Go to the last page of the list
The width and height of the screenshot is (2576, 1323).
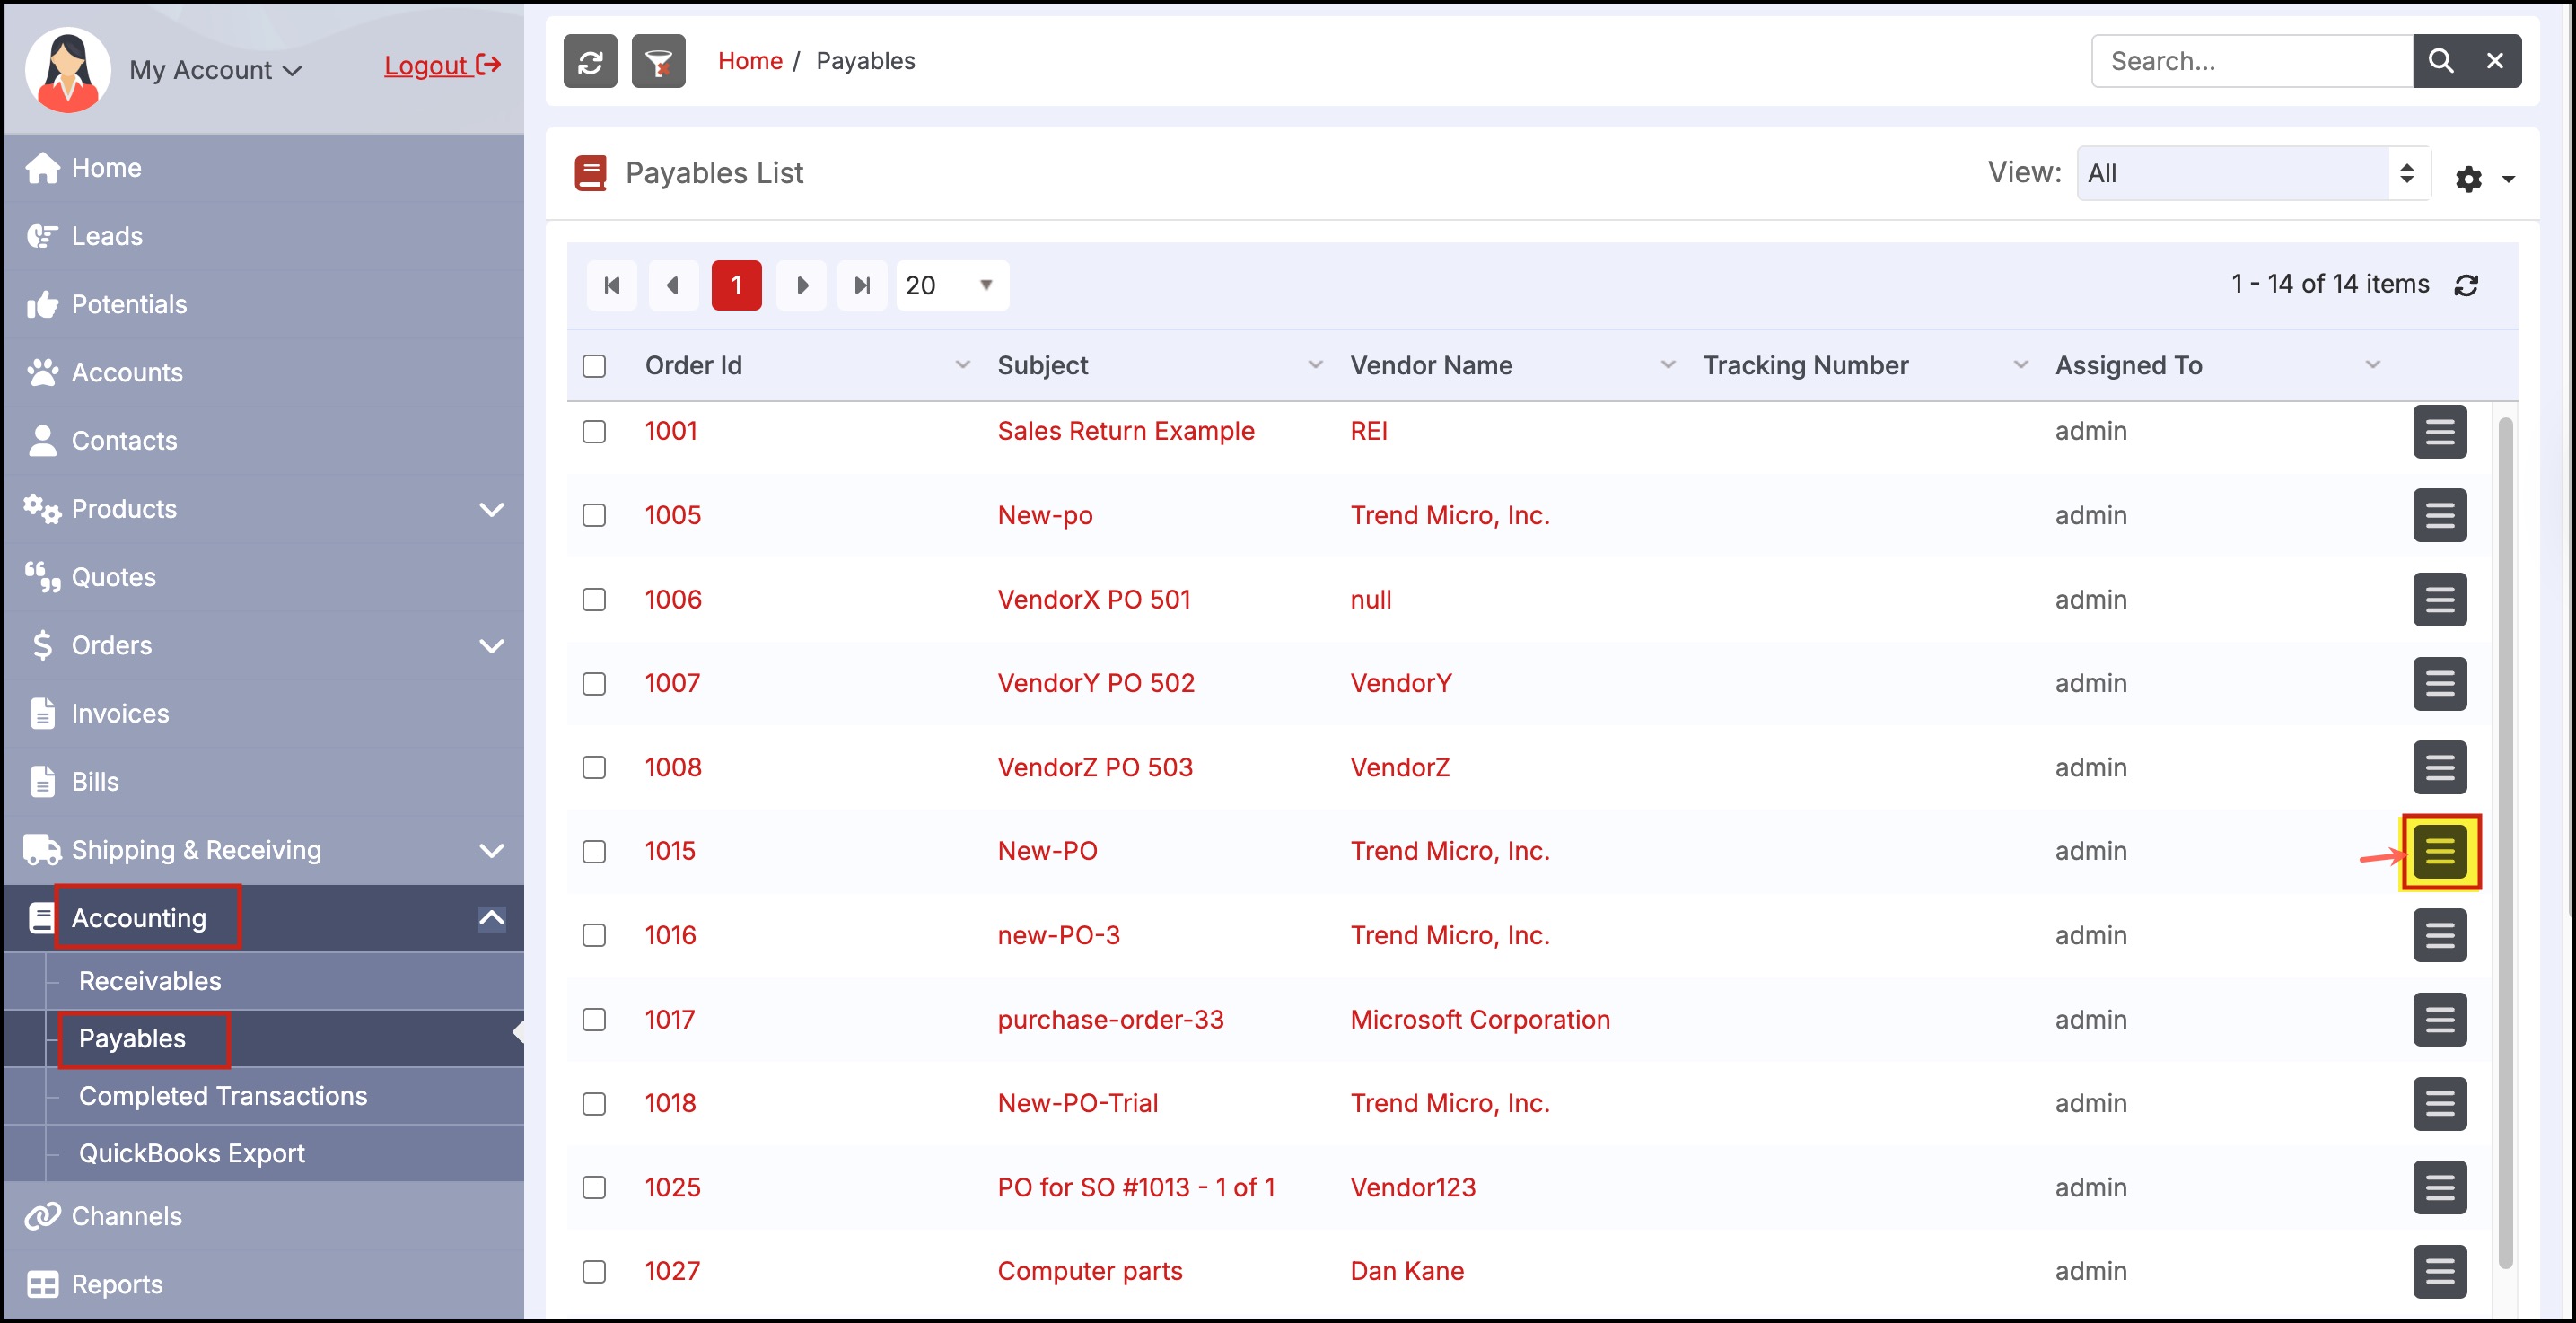861,286
